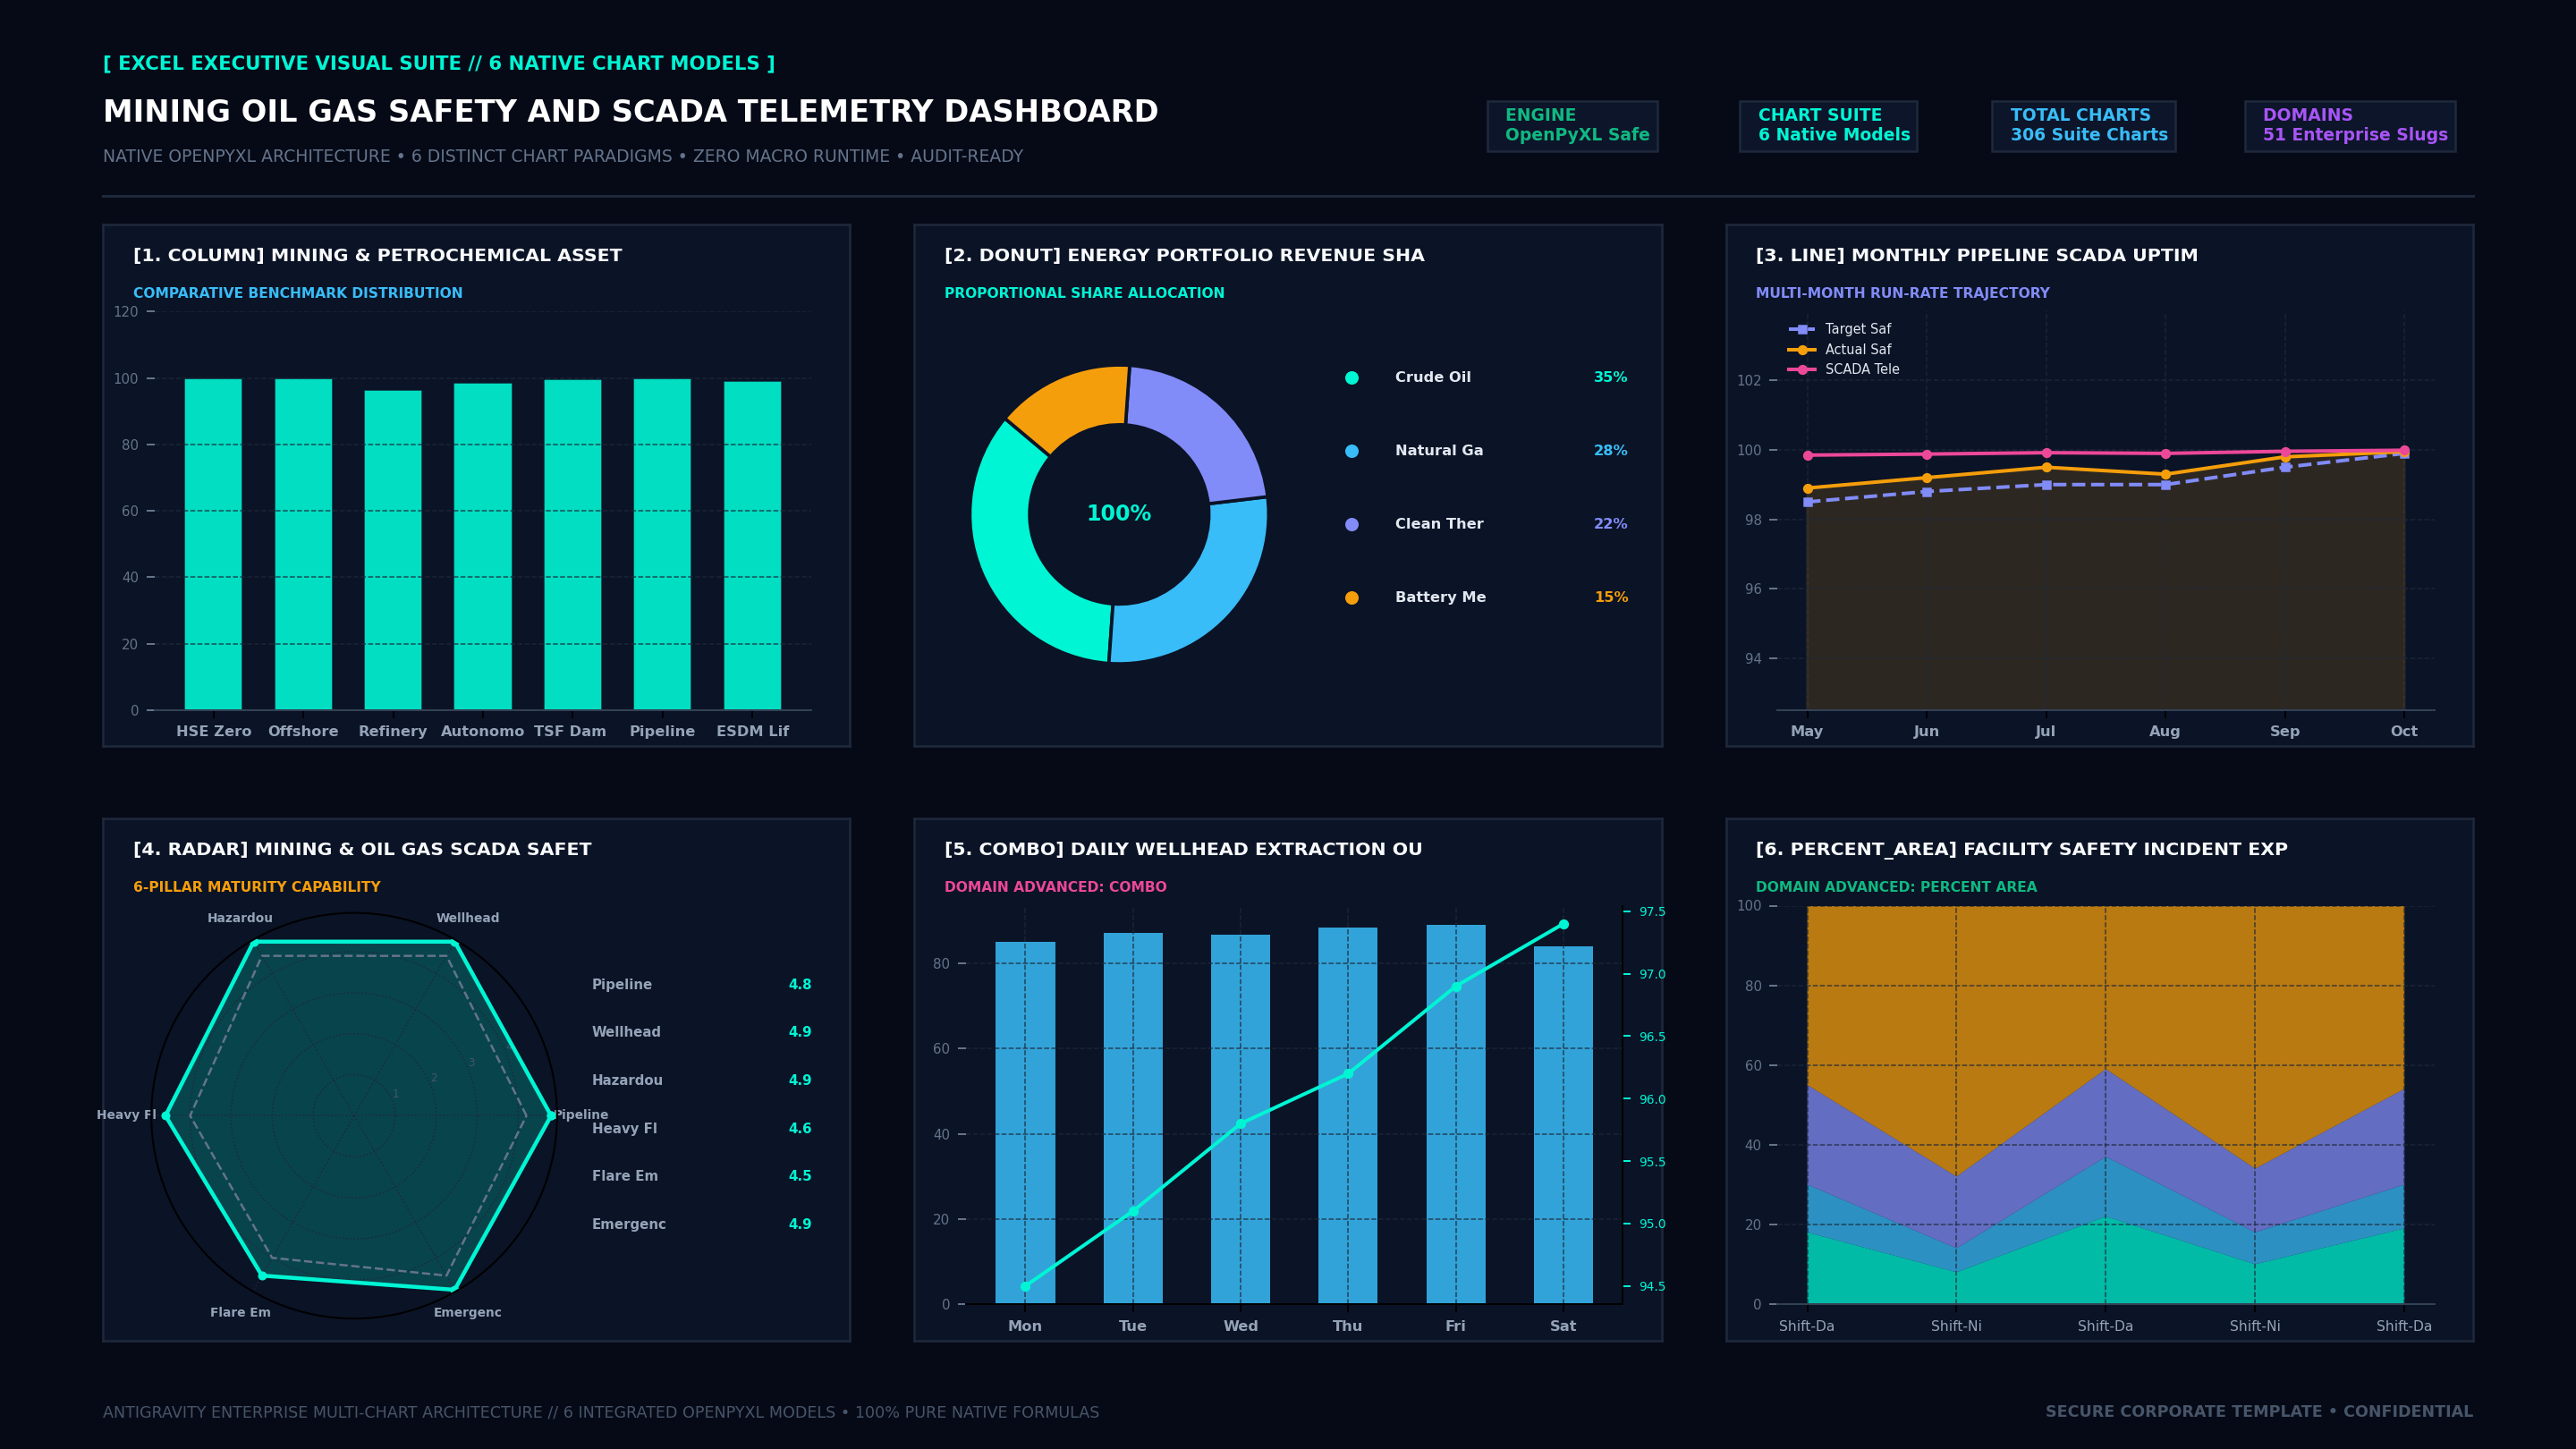Select the HSE Zero column bar
The height and width of the screenshot is (1449, 2576).
(x=213, y=544)
